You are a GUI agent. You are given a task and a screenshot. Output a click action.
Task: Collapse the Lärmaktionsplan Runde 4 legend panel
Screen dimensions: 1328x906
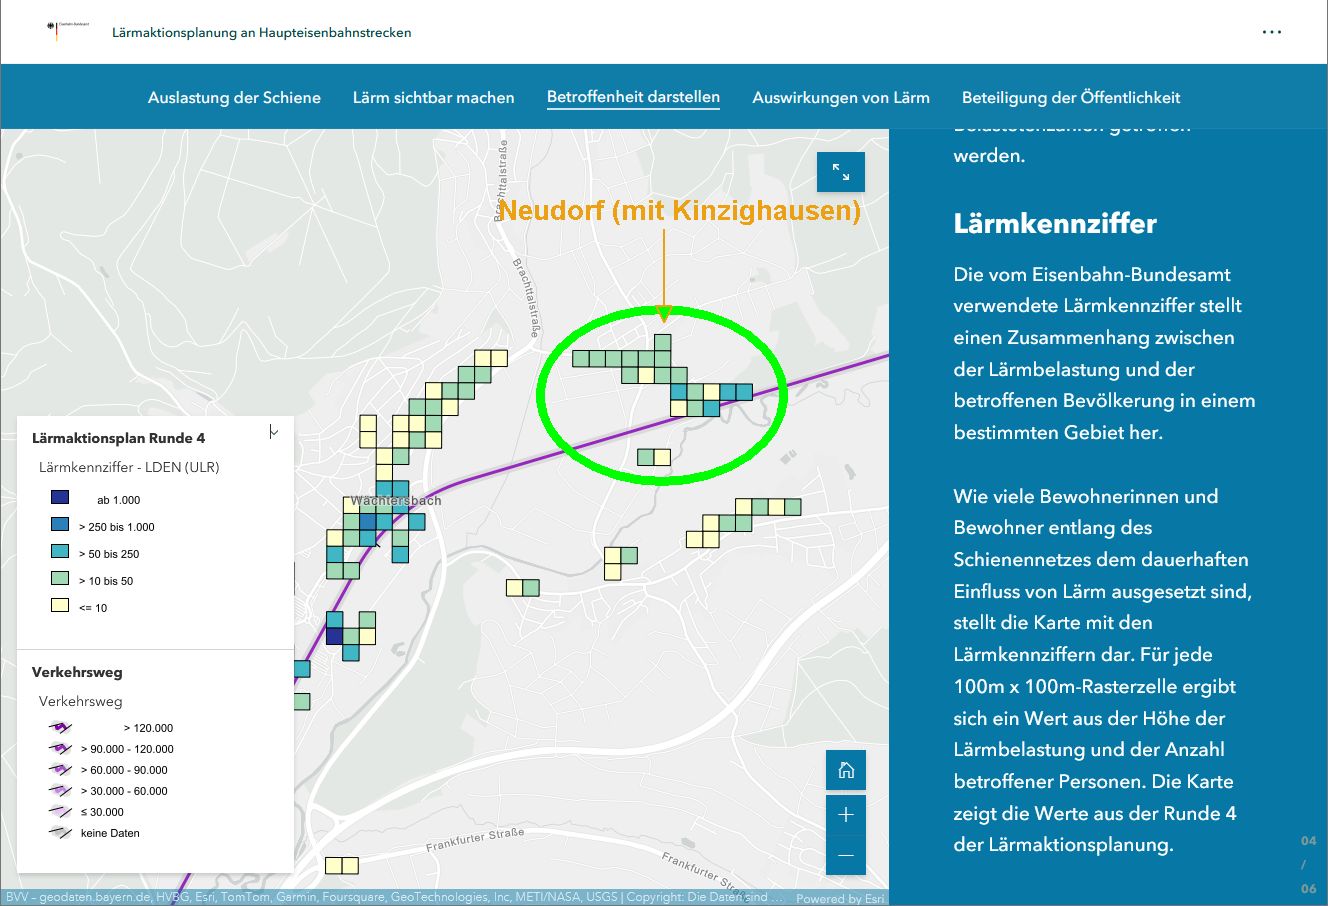tap(273, 432)
